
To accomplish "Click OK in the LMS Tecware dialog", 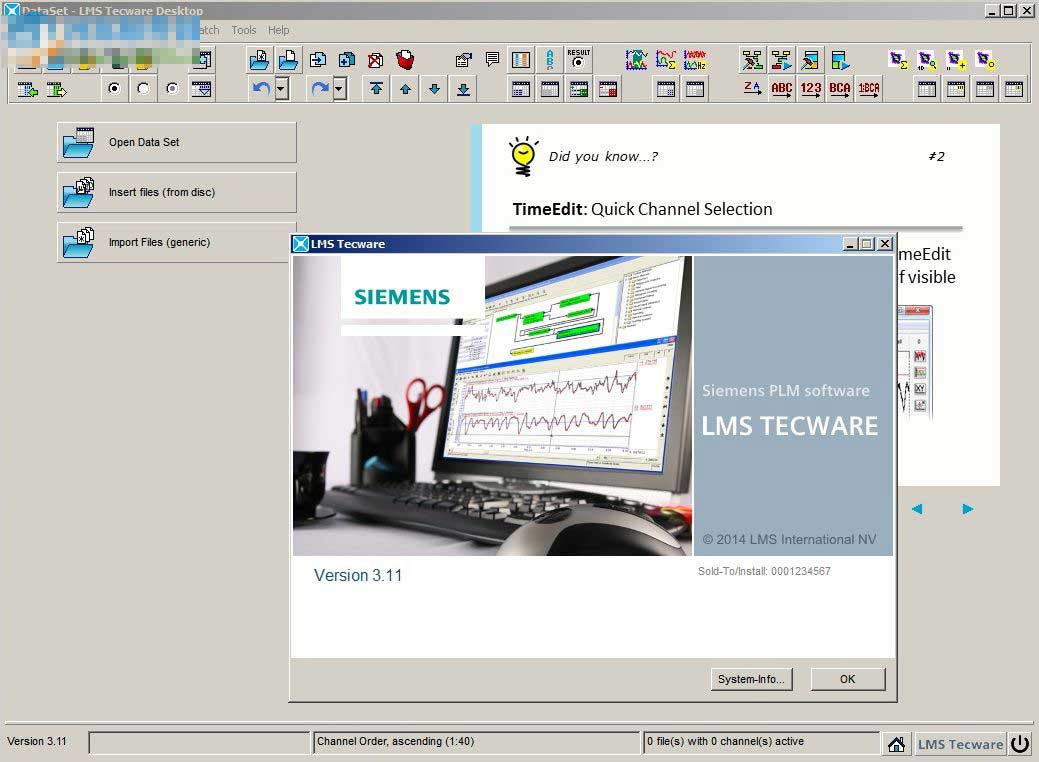I will pos(848,679).
